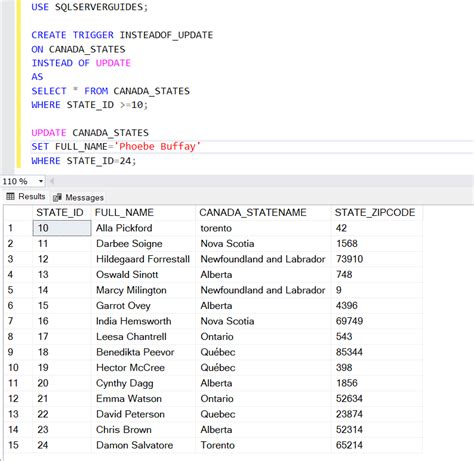The width and height of the screenshot is (474, 461).
Task: Click the cell Hildegaard Forrestall
Action: click(x=143, y=259)
